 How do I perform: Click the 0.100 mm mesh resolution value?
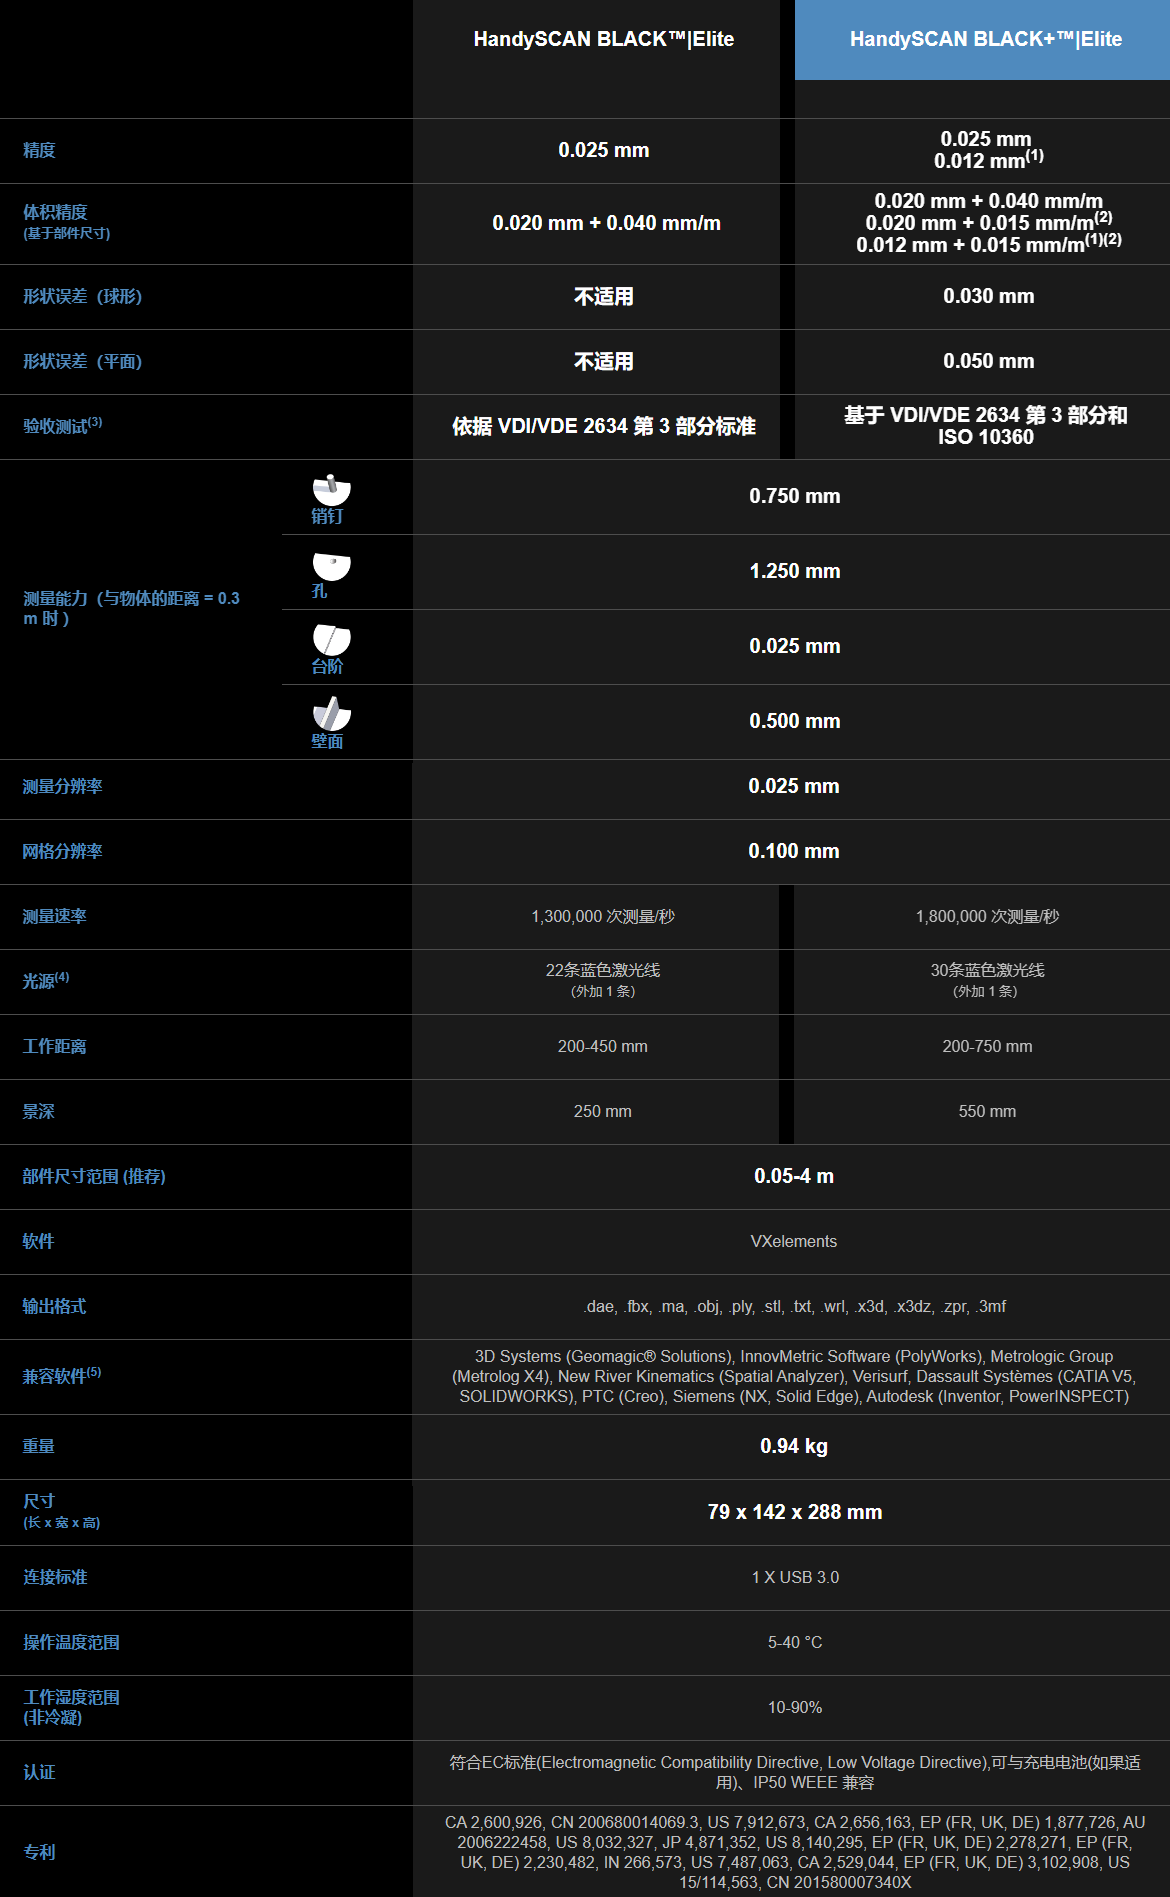tap(794, 851)
